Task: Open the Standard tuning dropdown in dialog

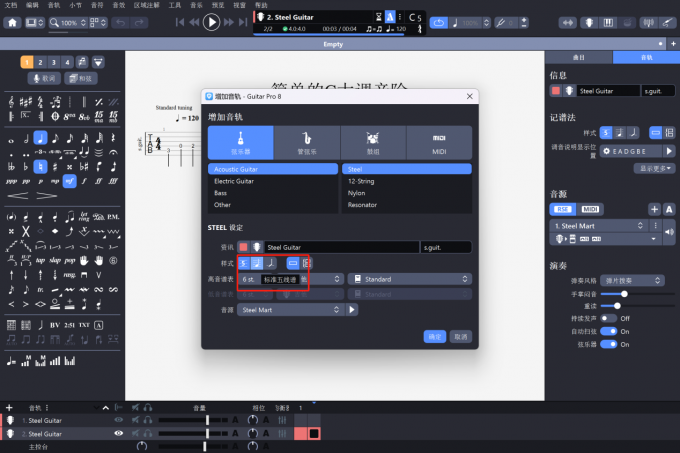Action: 408,279
